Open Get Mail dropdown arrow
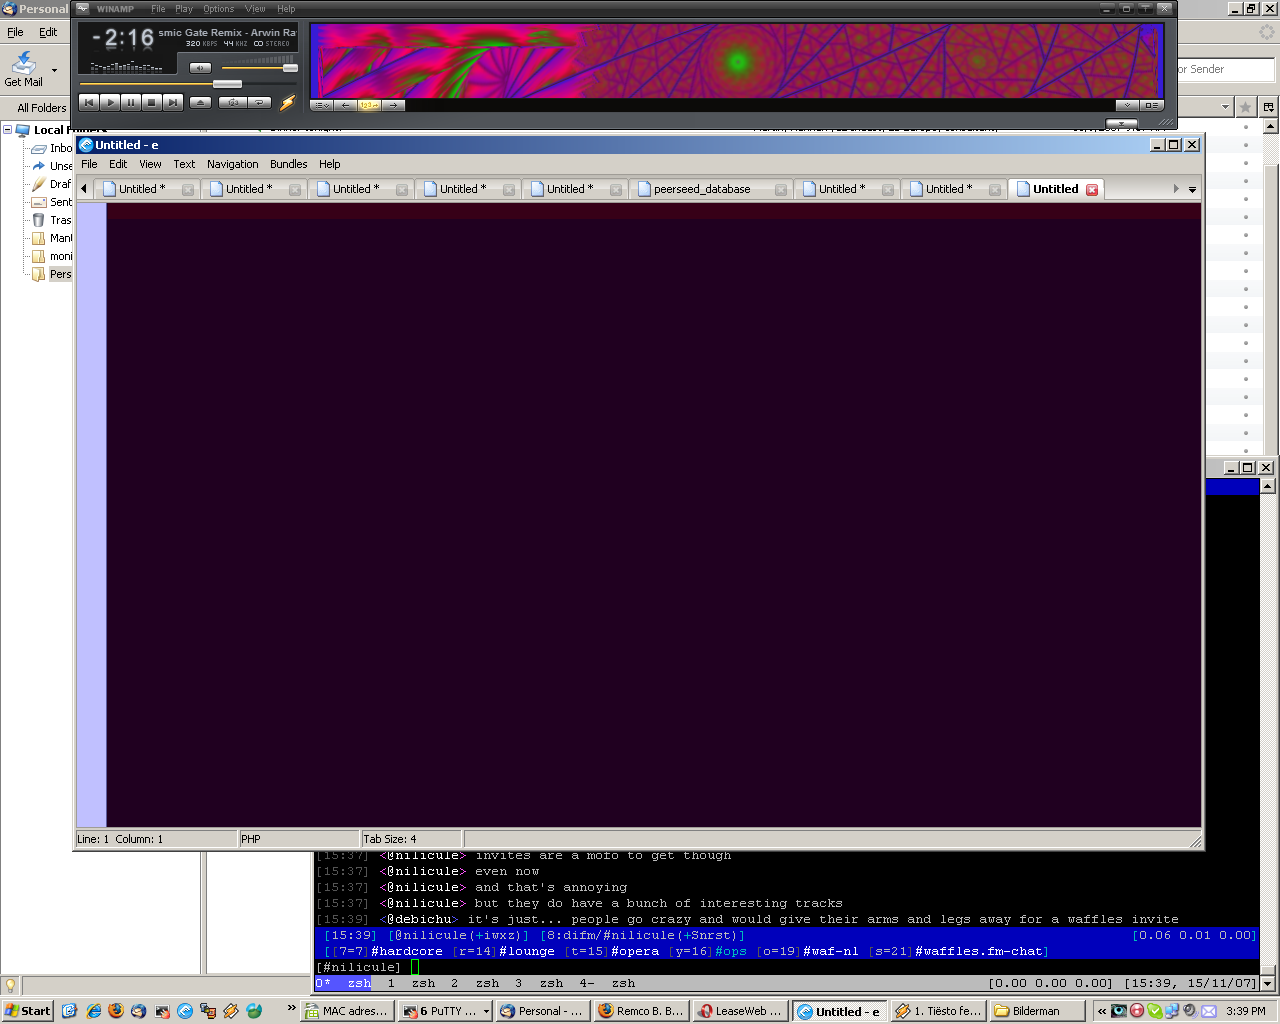 54,70
